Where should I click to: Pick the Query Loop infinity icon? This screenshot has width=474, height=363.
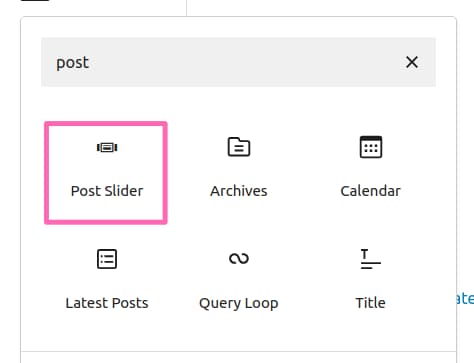coord(239,259)
